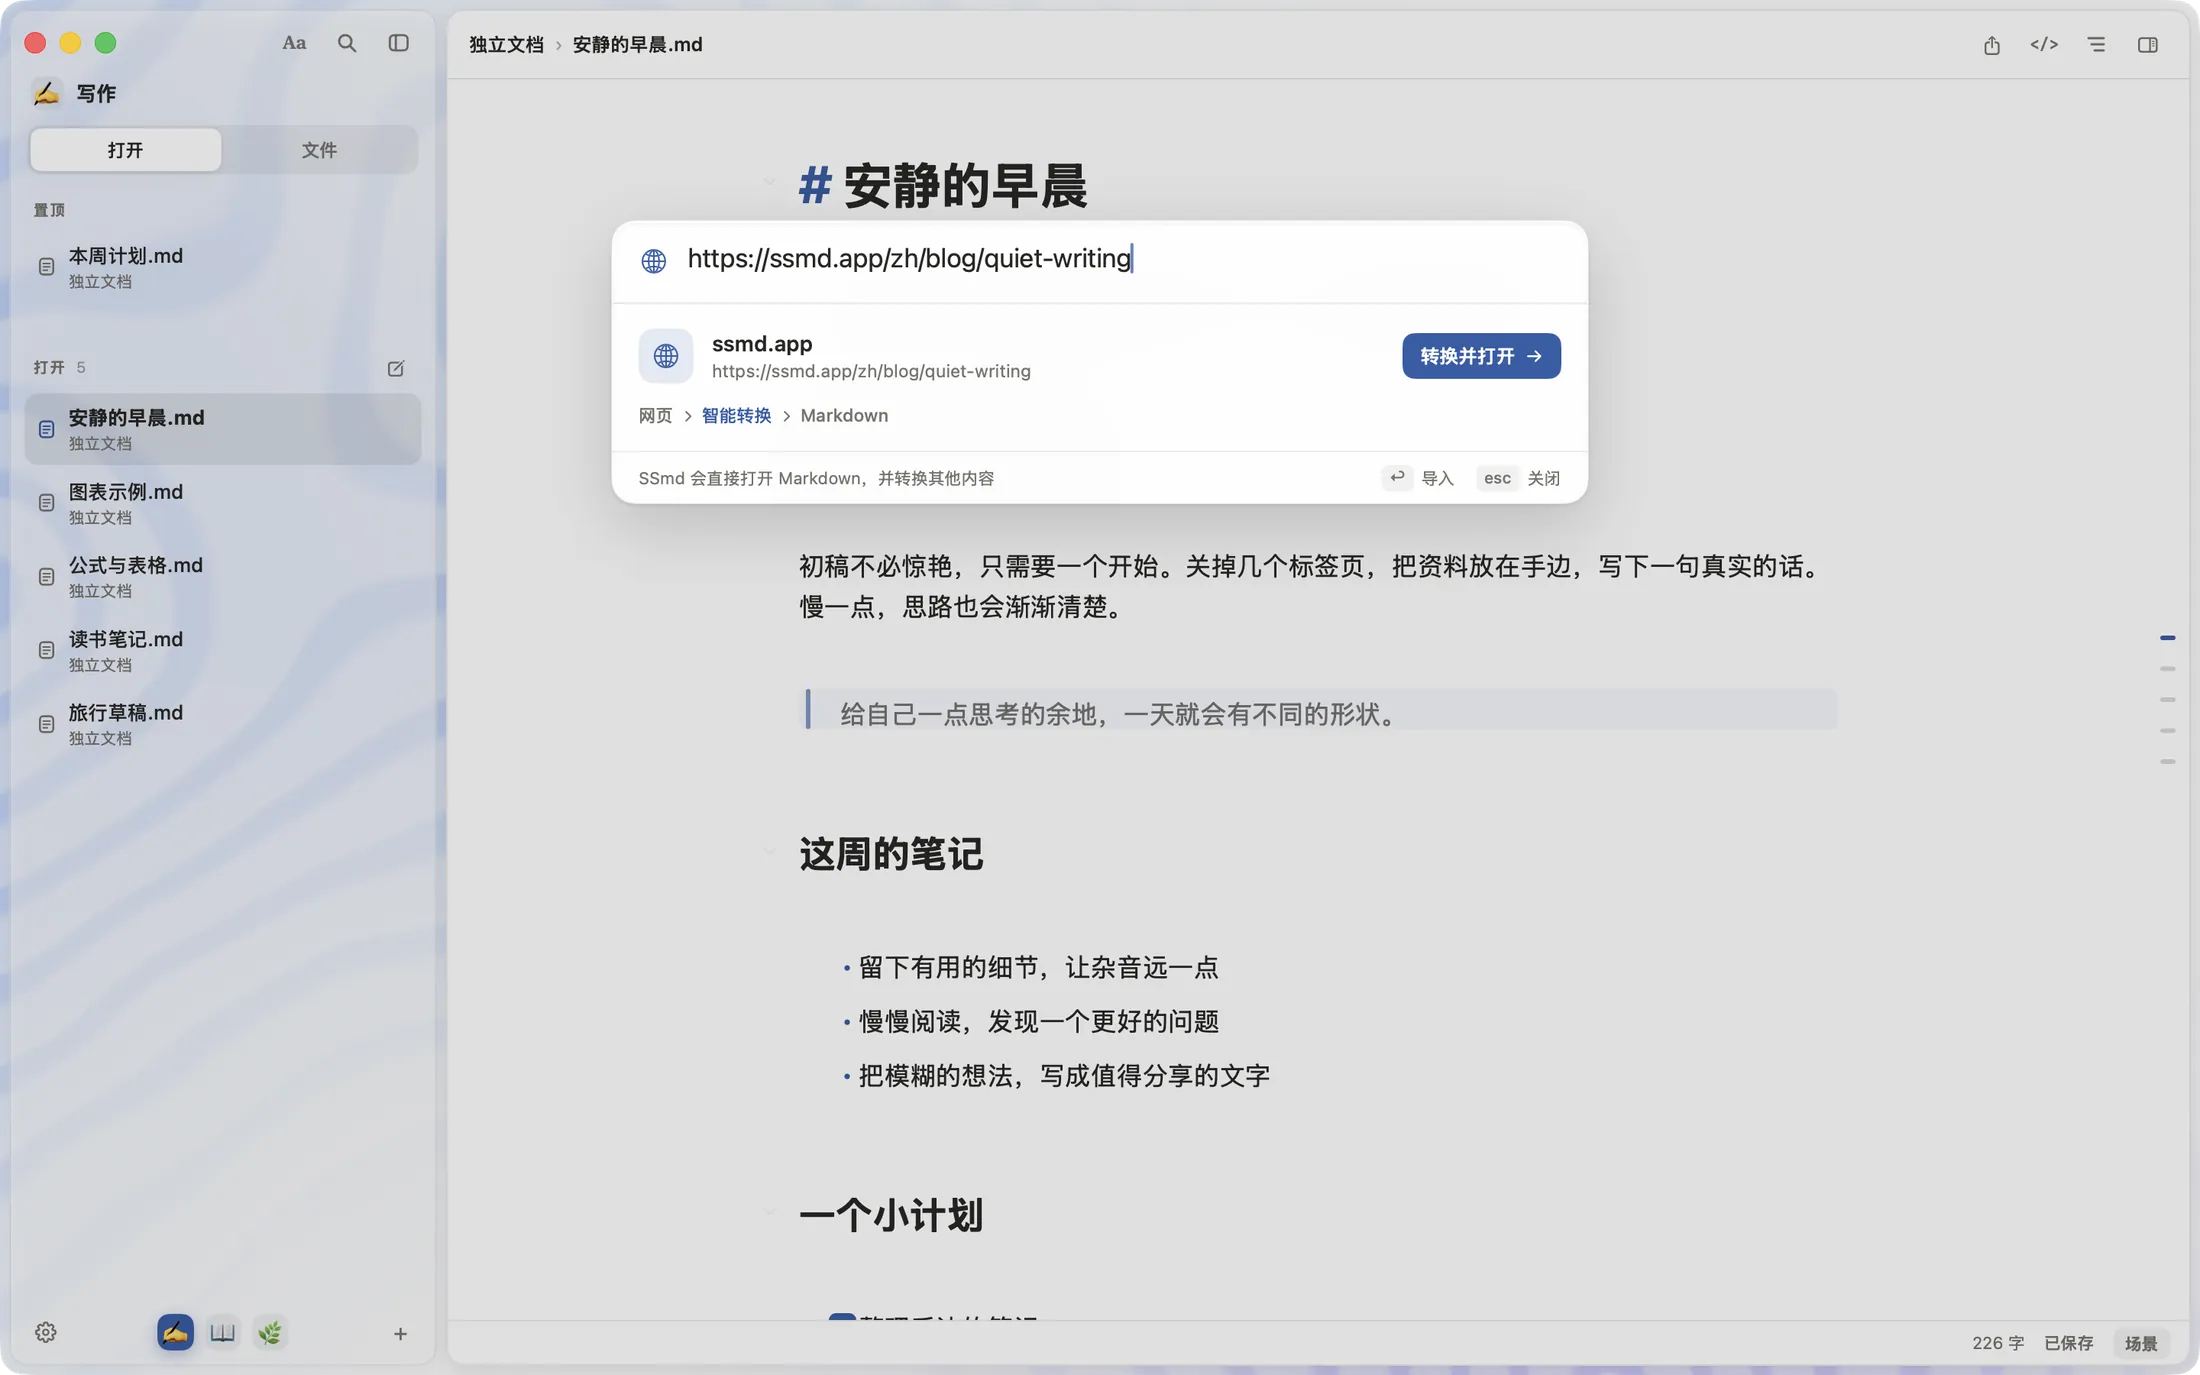The height and width of the screenshot is (1375, 2200).
Task: Collapse the 一个小计划 heading fold arrow
Action: click(768, 1212)
